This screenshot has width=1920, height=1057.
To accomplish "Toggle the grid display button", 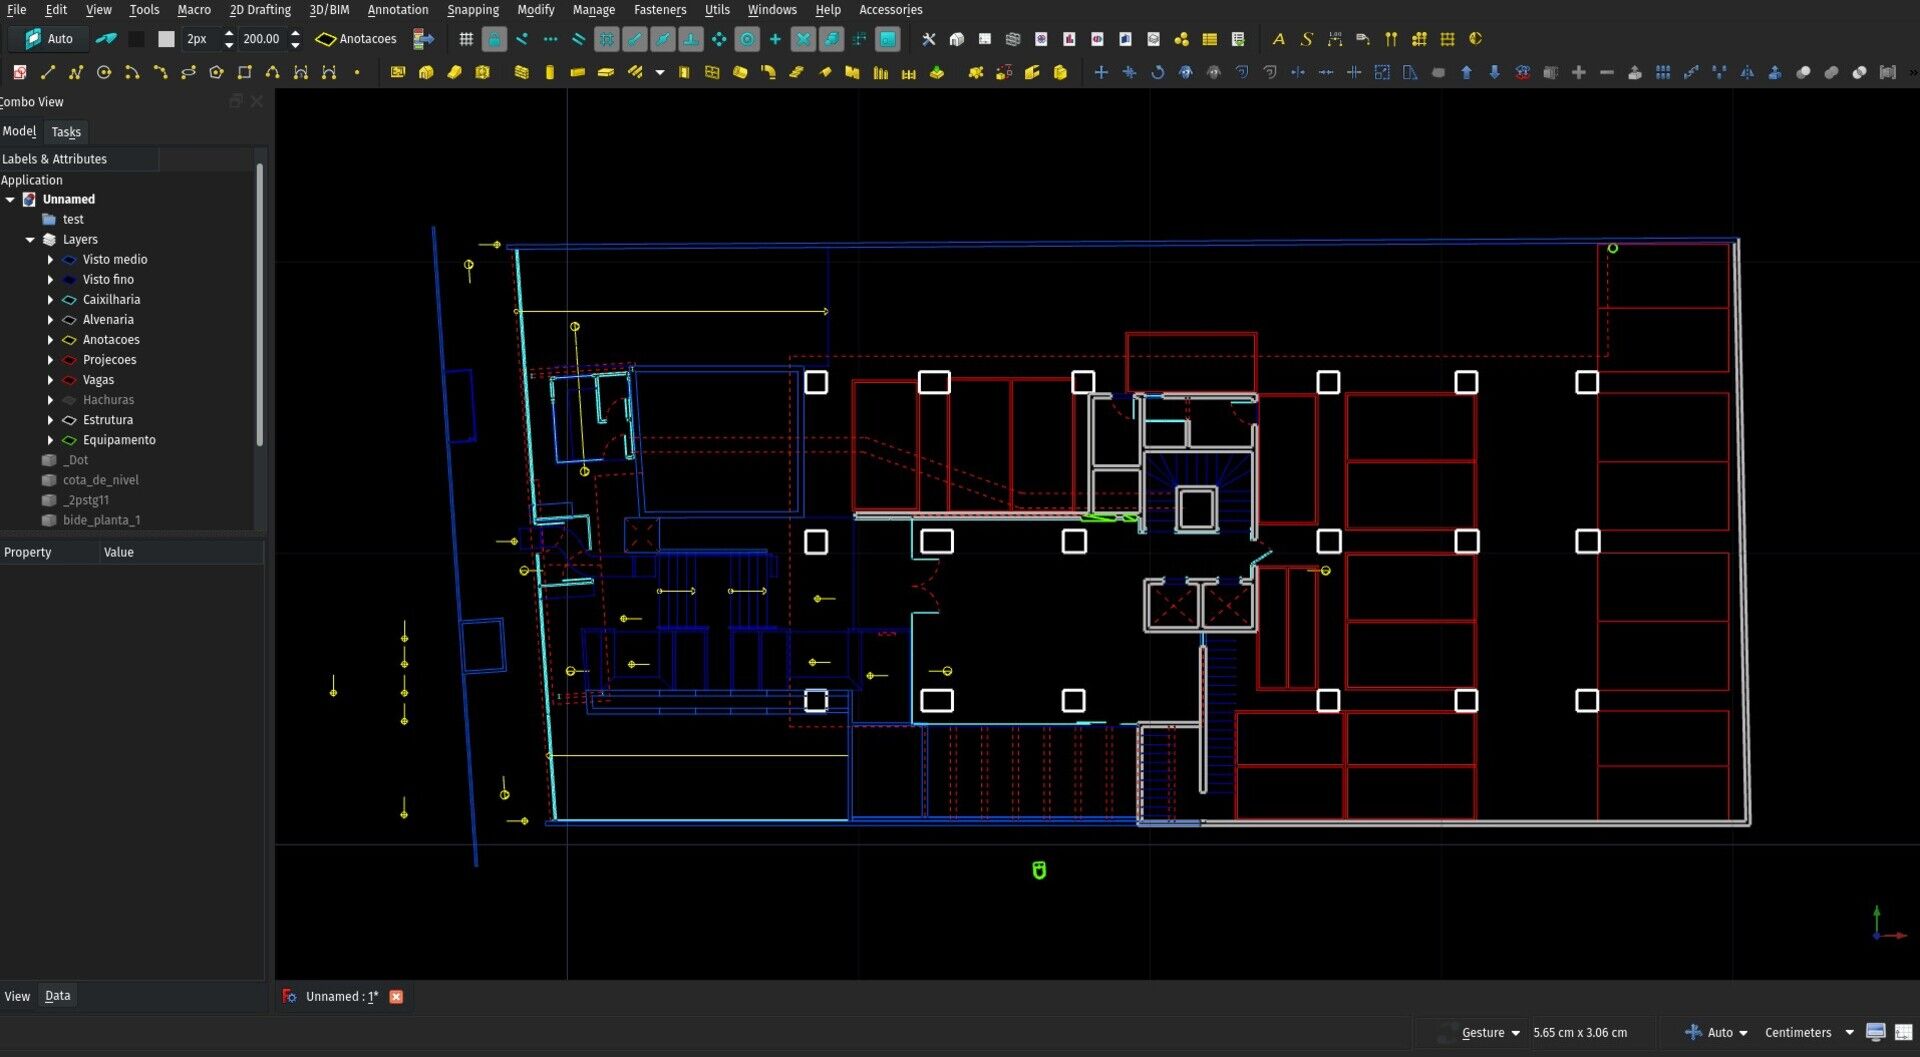I will (466, 39).
